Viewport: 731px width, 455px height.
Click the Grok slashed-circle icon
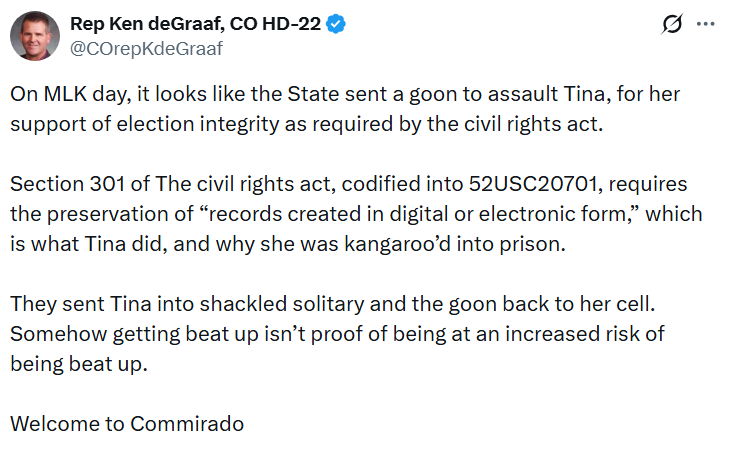coord(672,25)
